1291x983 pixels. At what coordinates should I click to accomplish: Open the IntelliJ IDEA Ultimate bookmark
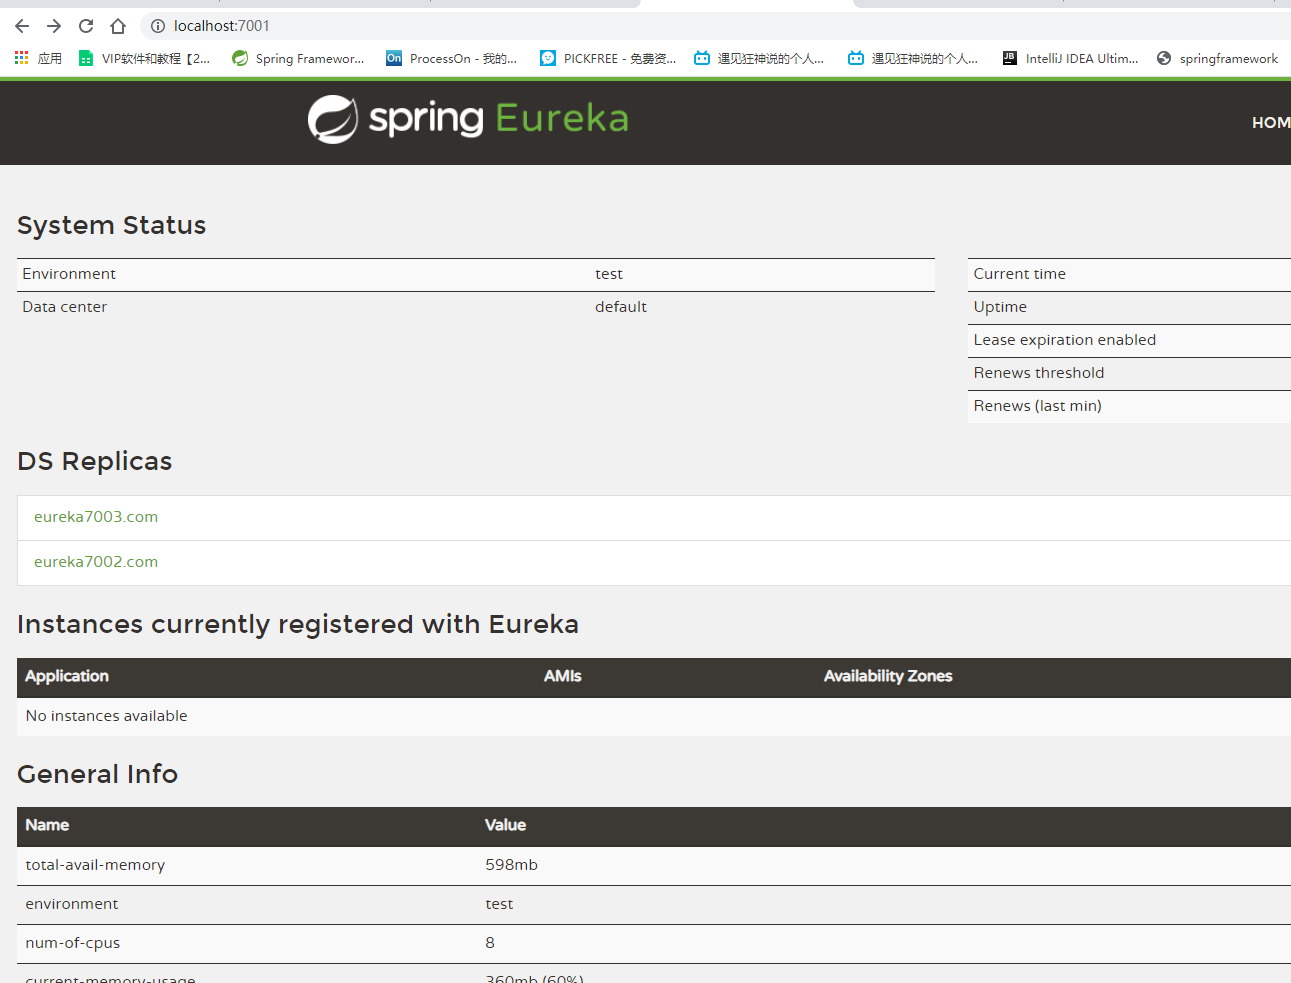1070,58
